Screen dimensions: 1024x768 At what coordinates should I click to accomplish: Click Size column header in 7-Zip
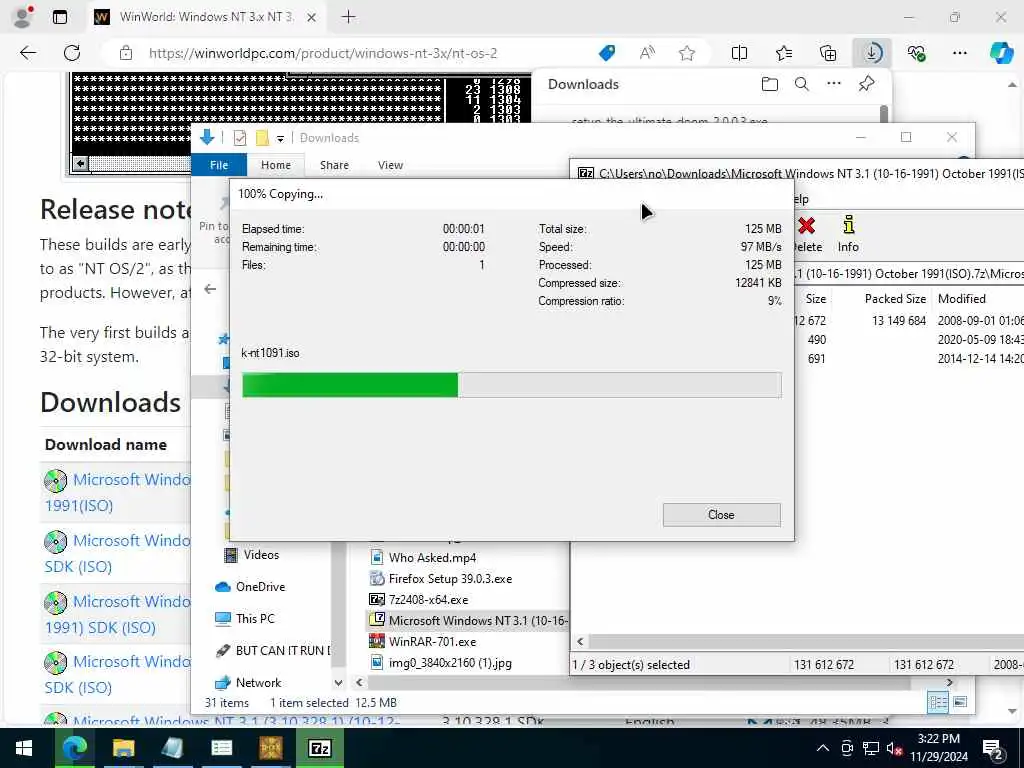click(x=815, y=298)
